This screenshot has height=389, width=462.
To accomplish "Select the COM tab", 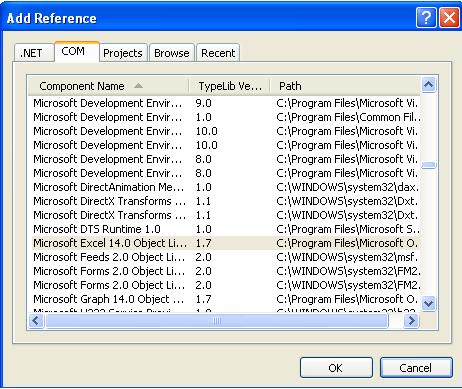I will click(77, 51).
